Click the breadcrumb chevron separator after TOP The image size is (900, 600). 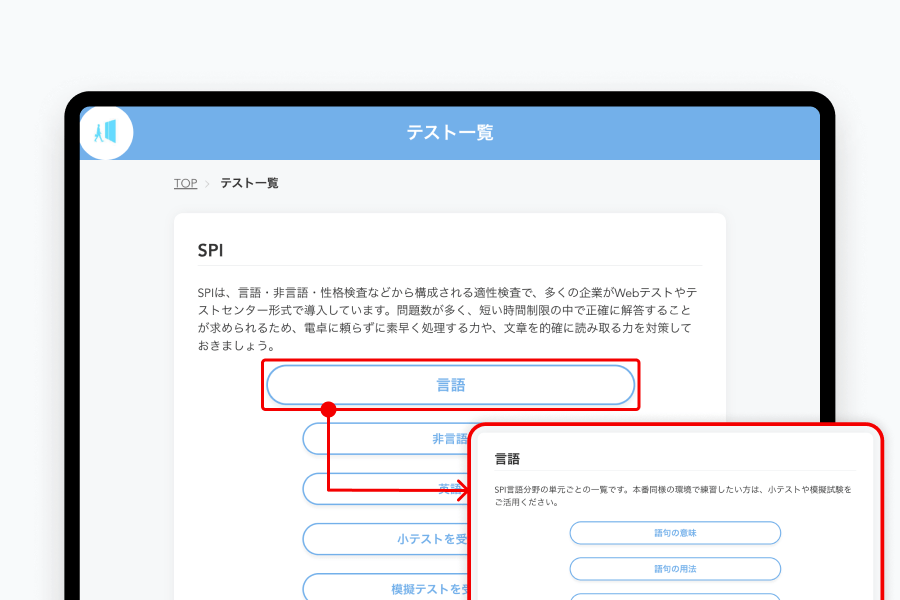point(208,184)
